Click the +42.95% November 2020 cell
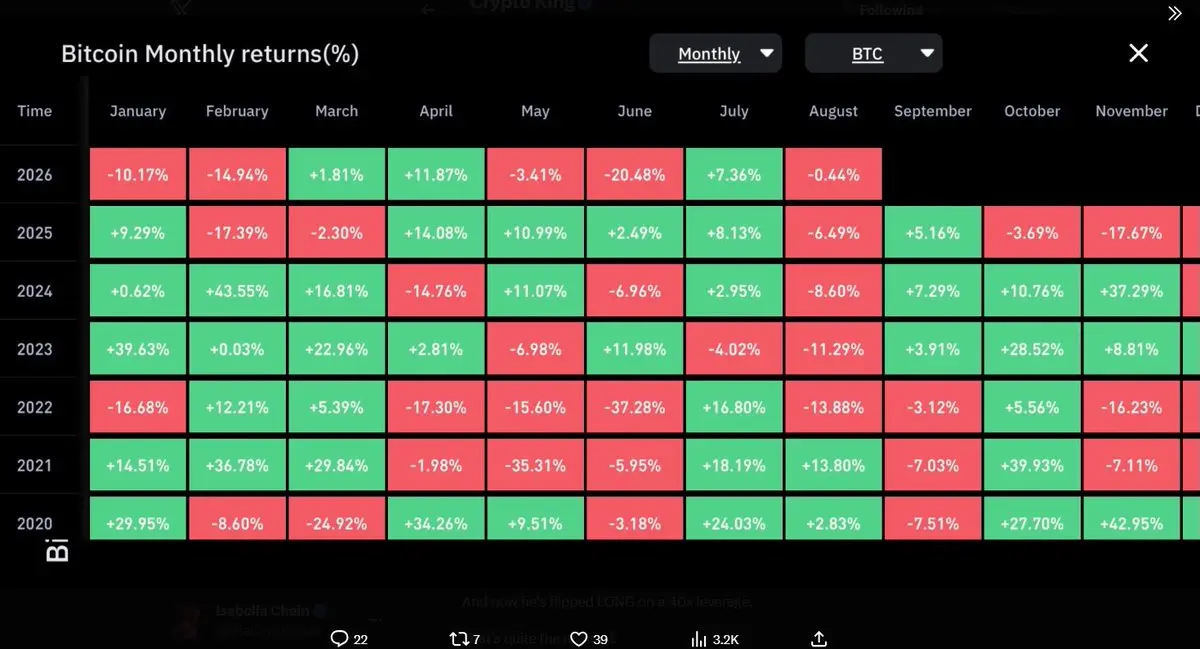This screenshot has width=1200, height=649. (x=1132, y=519)
